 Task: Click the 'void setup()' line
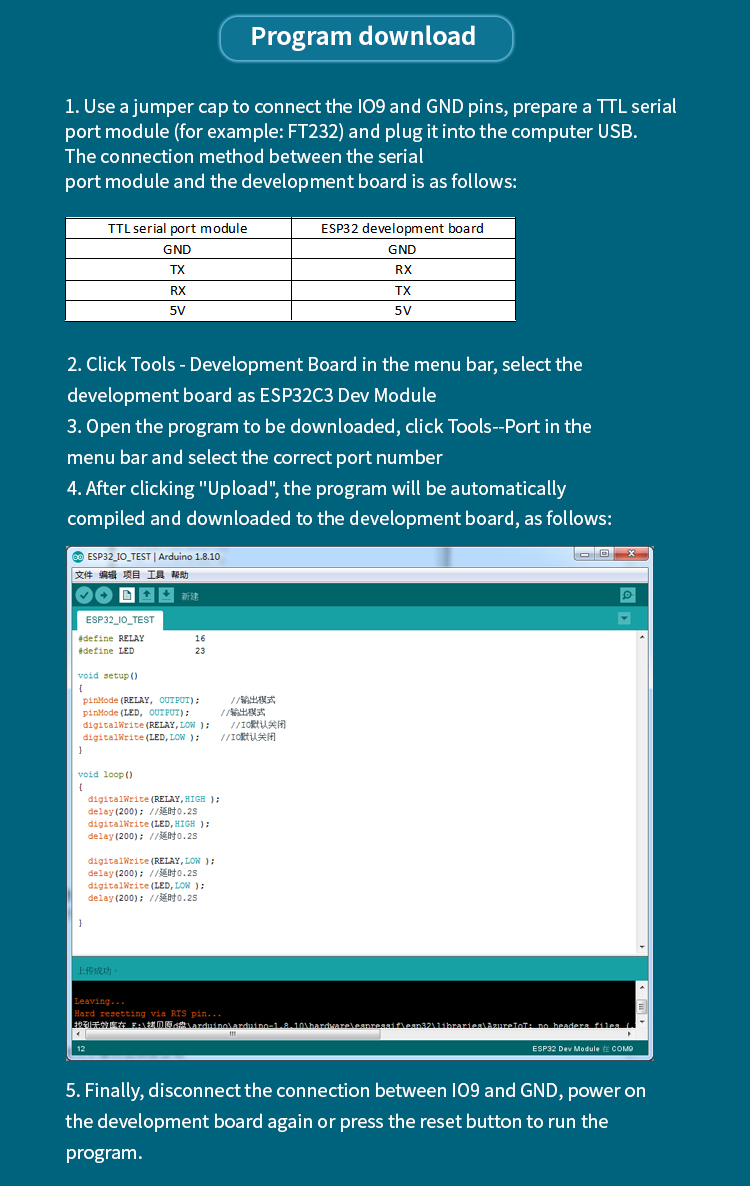108,675
